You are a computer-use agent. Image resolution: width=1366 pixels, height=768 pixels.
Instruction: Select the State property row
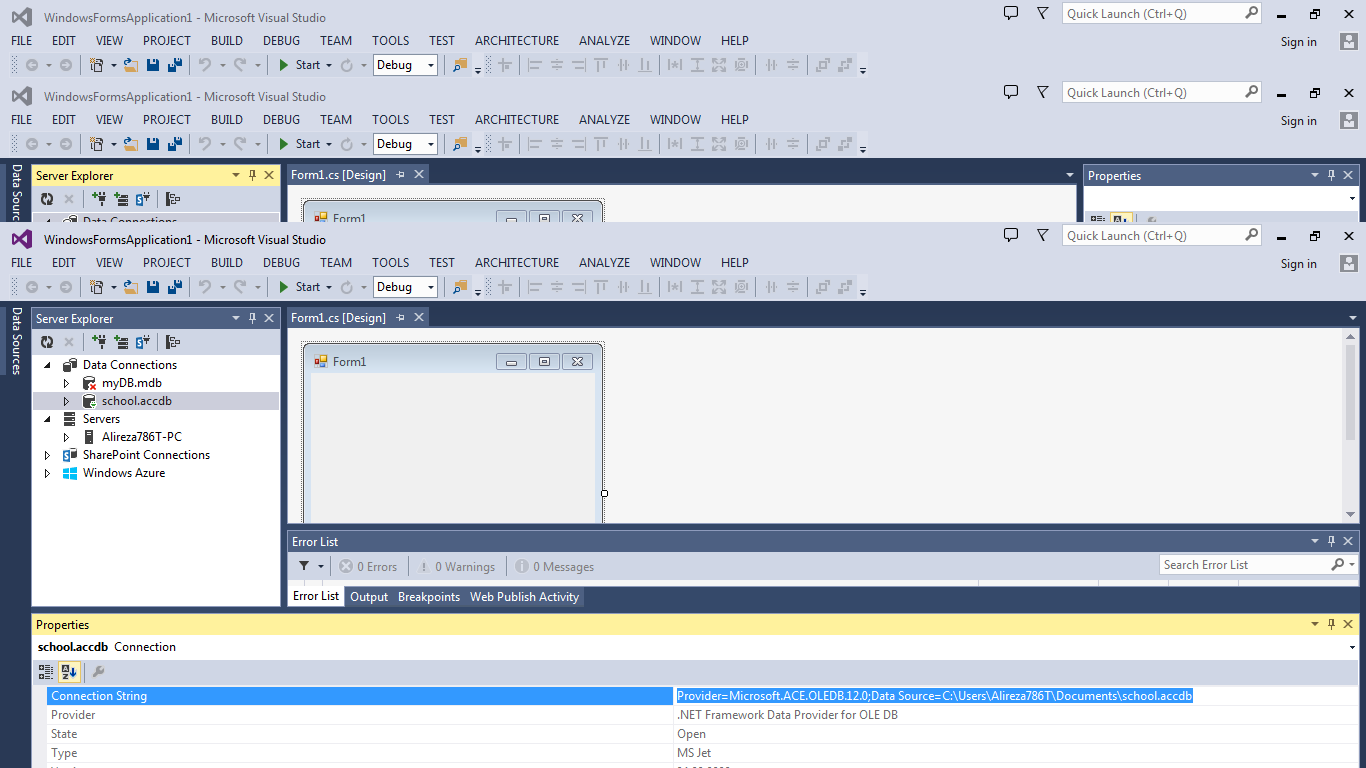703,734
